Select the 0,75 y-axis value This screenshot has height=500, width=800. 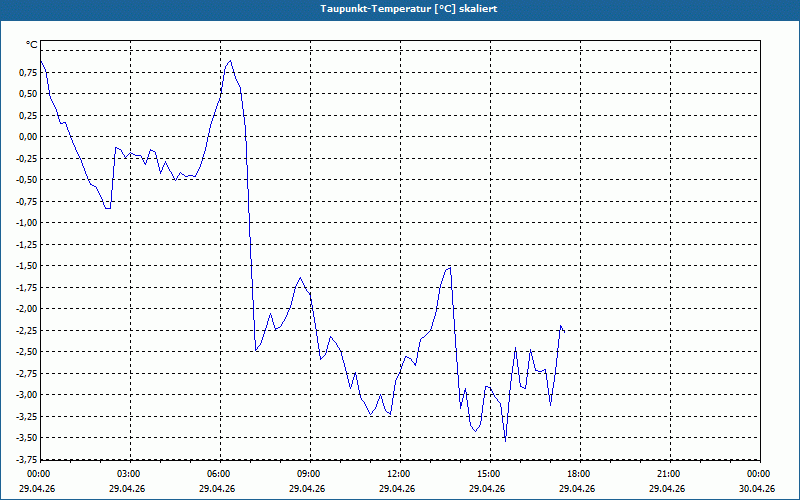coord(28,72)
